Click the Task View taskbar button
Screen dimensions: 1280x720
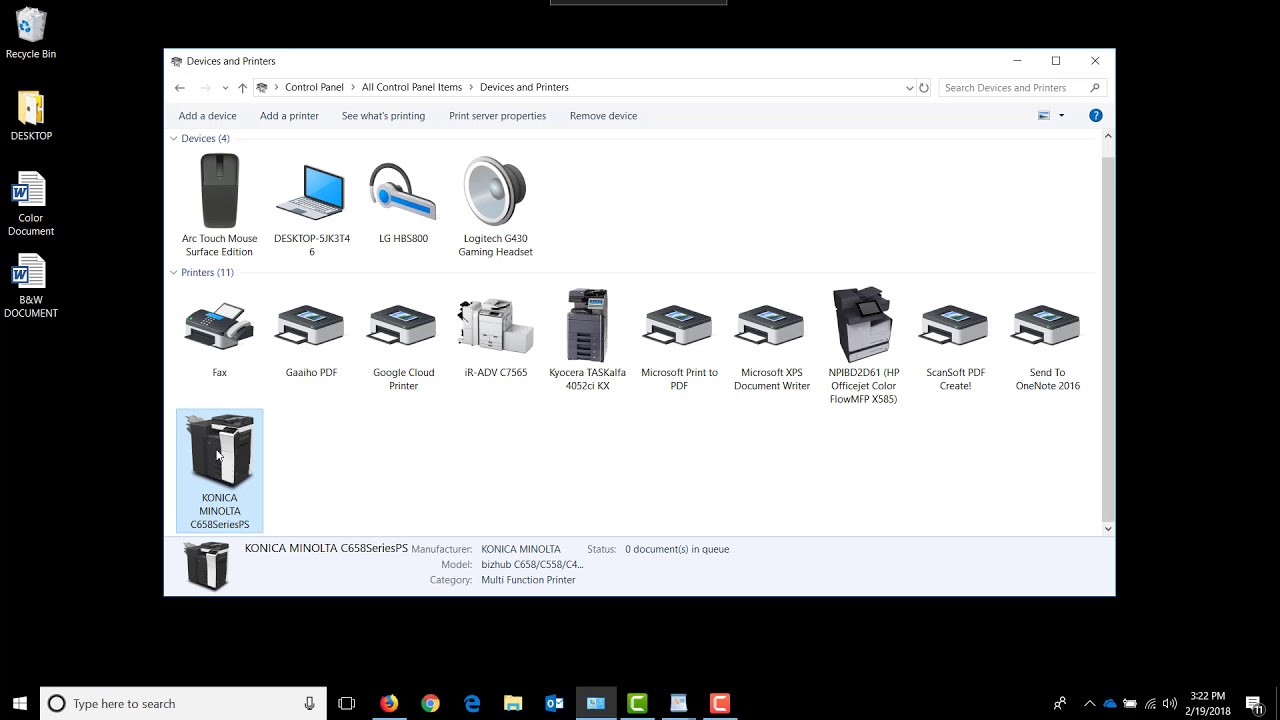(347, 704)
